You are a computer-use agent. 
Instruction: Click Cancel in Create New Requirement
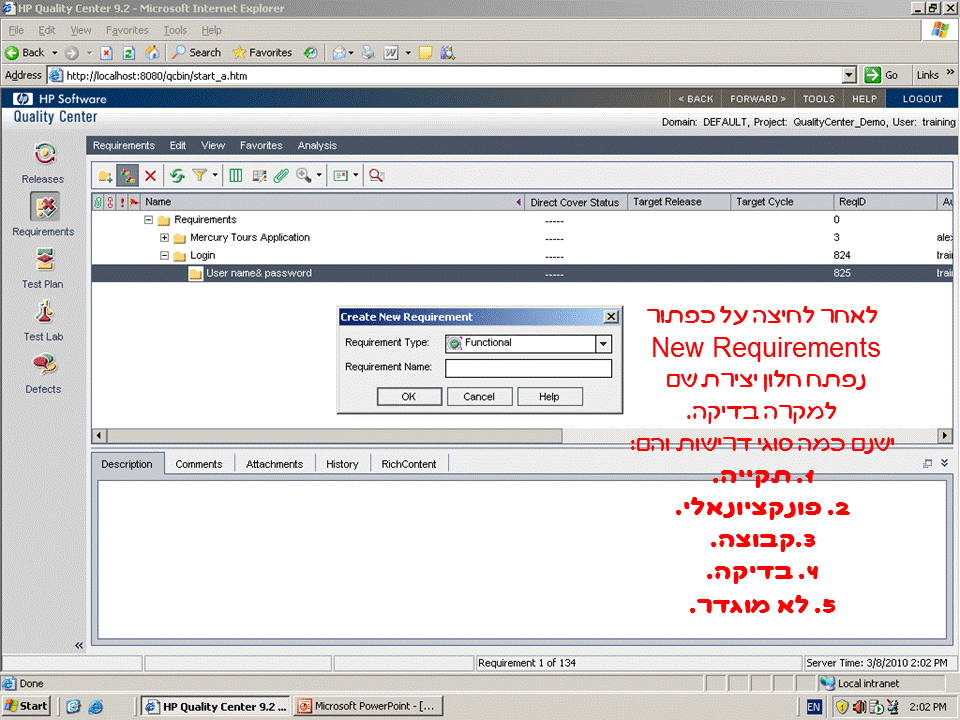[x=479, y=397]
